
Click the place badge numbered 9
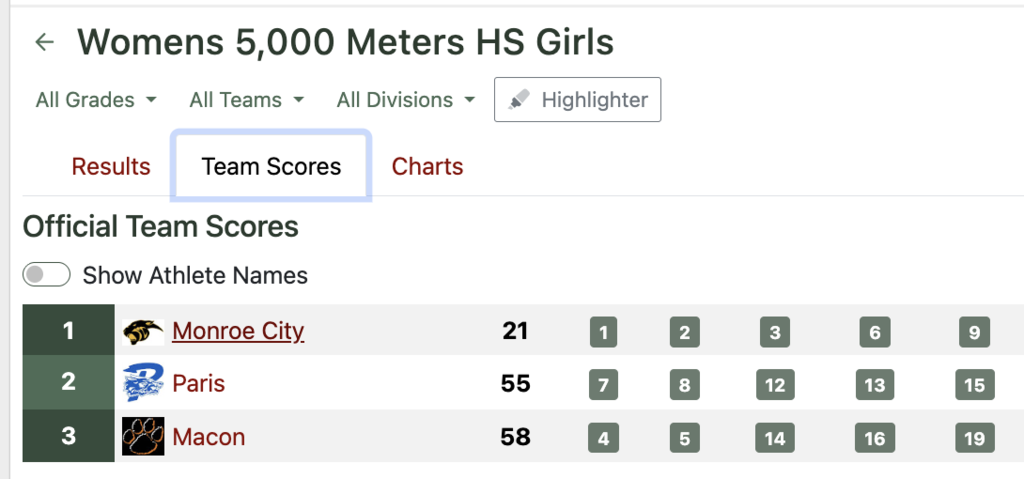tap(974, 332)
